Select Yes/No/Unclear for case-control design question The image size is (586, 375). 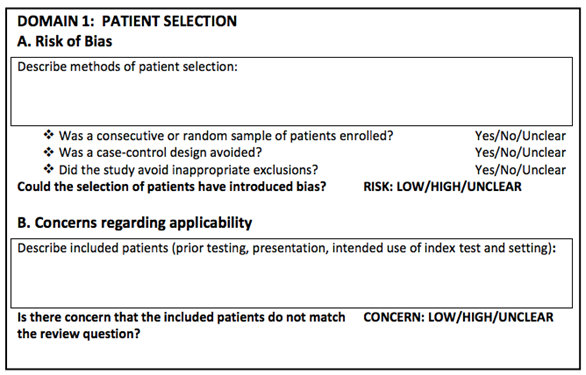[520, 153]
